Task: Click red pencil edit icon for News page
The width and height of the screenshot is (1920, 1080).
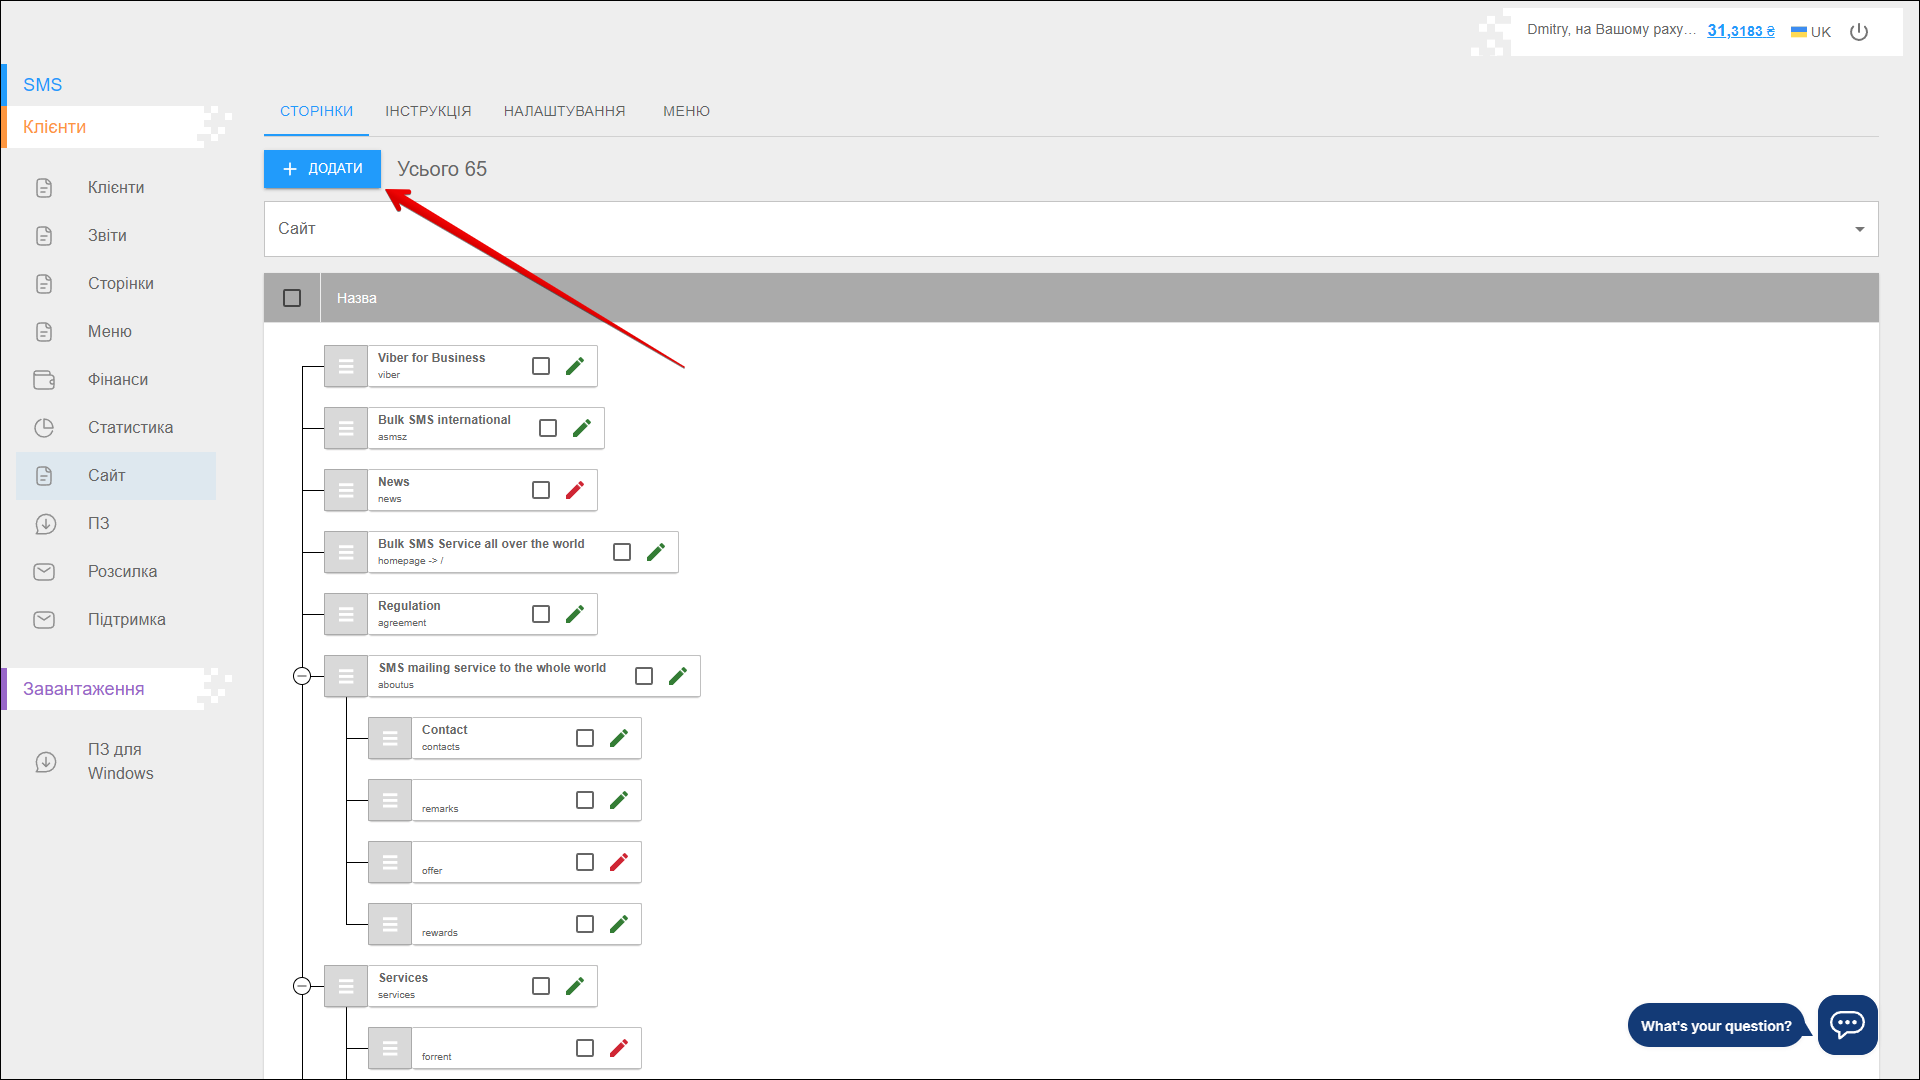Action: click(575, 490)
